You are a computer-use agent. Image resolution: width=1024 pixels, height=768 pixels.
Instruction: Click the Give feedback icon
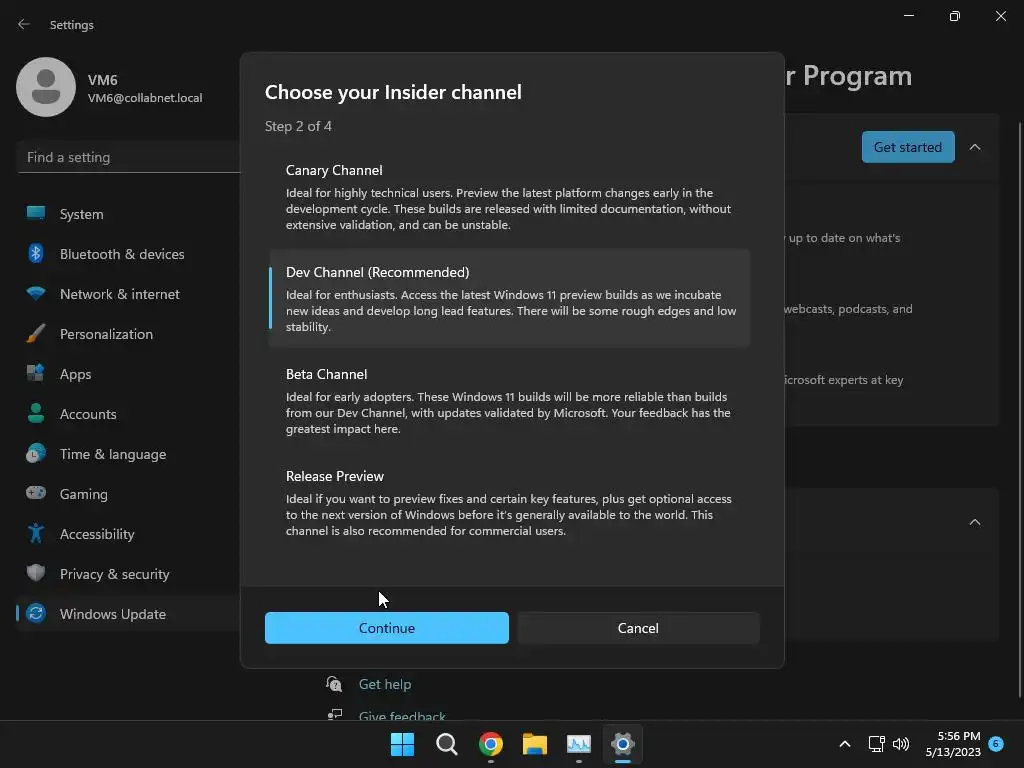[x=334, y=714]
